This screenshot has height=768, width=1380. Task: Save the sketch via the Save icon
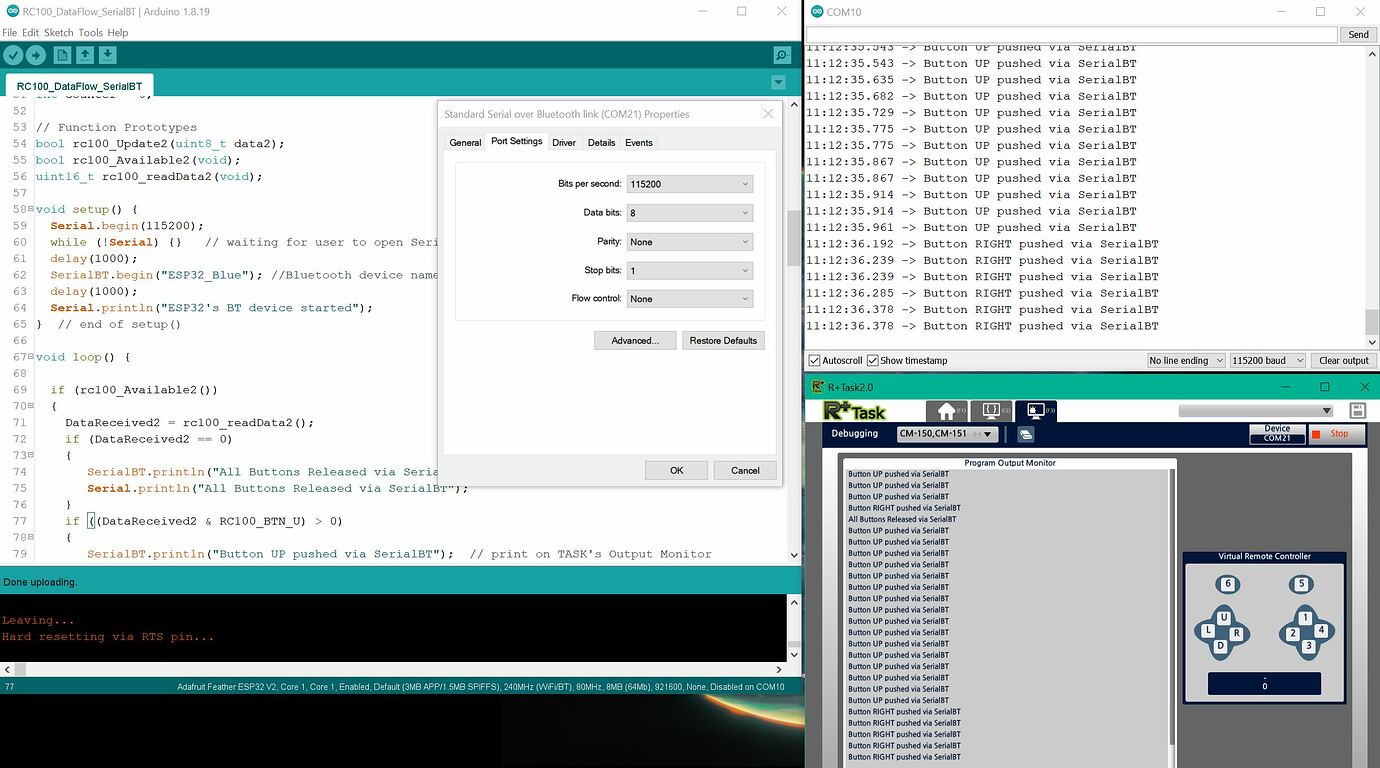(x=108, y=55)
